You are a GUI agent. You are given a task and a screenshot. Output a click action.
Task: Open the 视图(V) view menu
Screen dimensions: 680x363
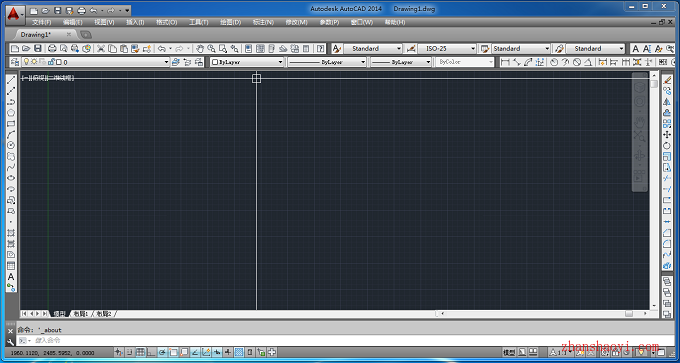point(105,22)
